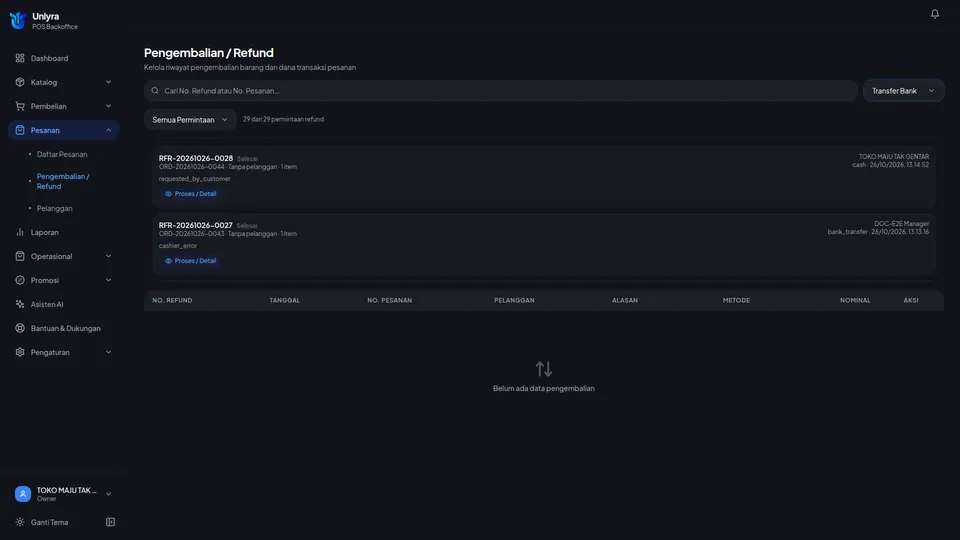Expand the Pengaturan chevron
The image size is (960, 540).
tap(108, 352)
